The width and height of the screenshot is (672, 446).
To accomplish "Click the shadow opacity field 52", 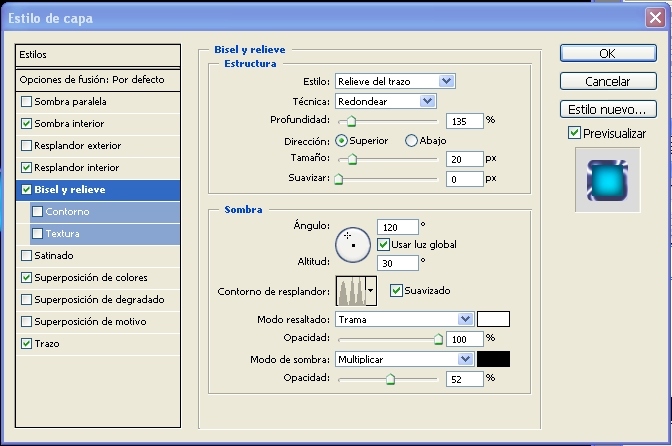I will tap(465, 379).
